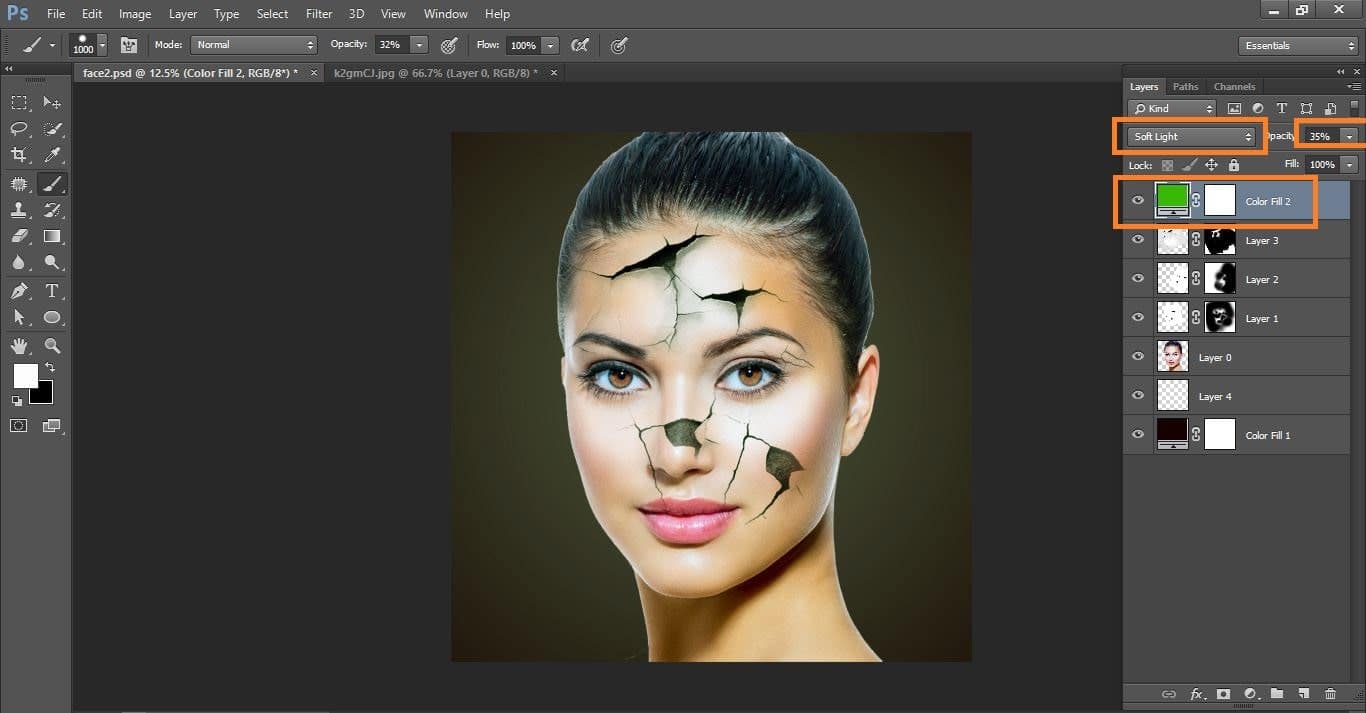Viewport: 1366px width, 713px height.
Task: Activate the Hand tool
Action: coord(19,346)
